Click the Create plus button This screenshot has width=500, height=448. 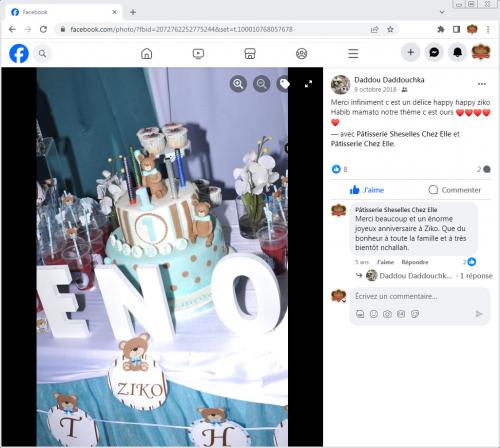pos(411,52)
